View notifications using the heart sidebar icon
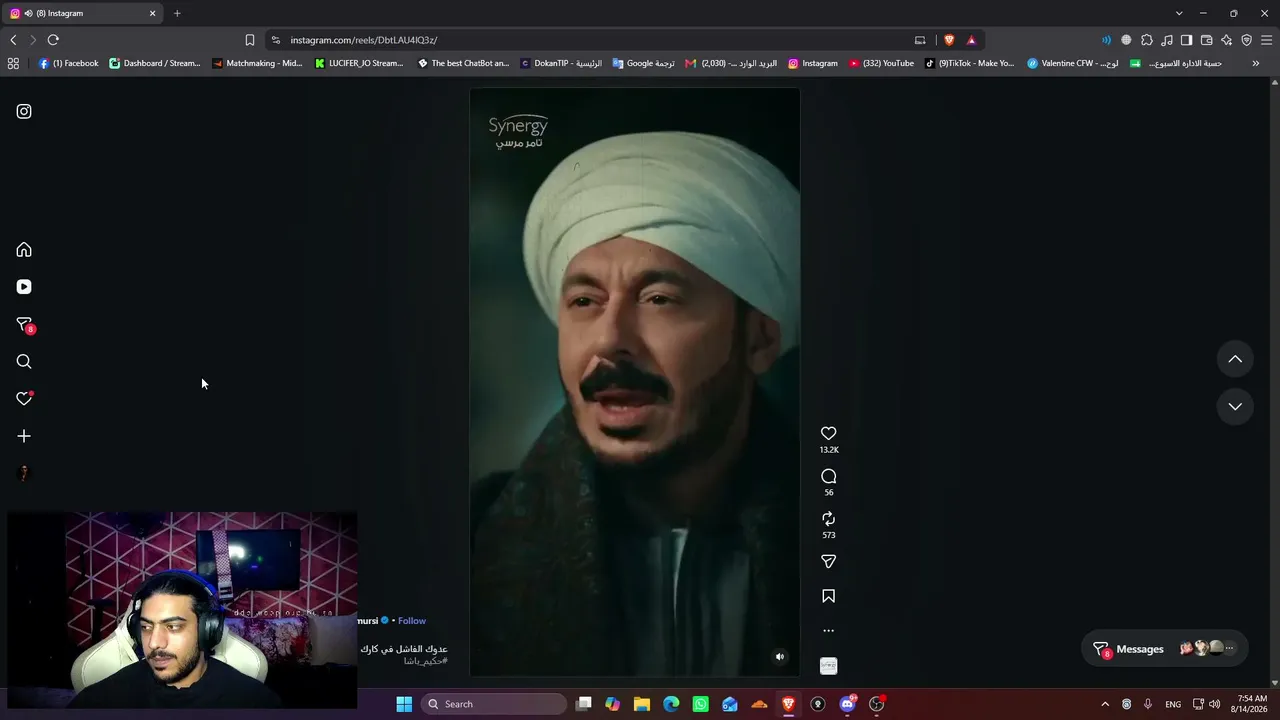 [24, 399]
